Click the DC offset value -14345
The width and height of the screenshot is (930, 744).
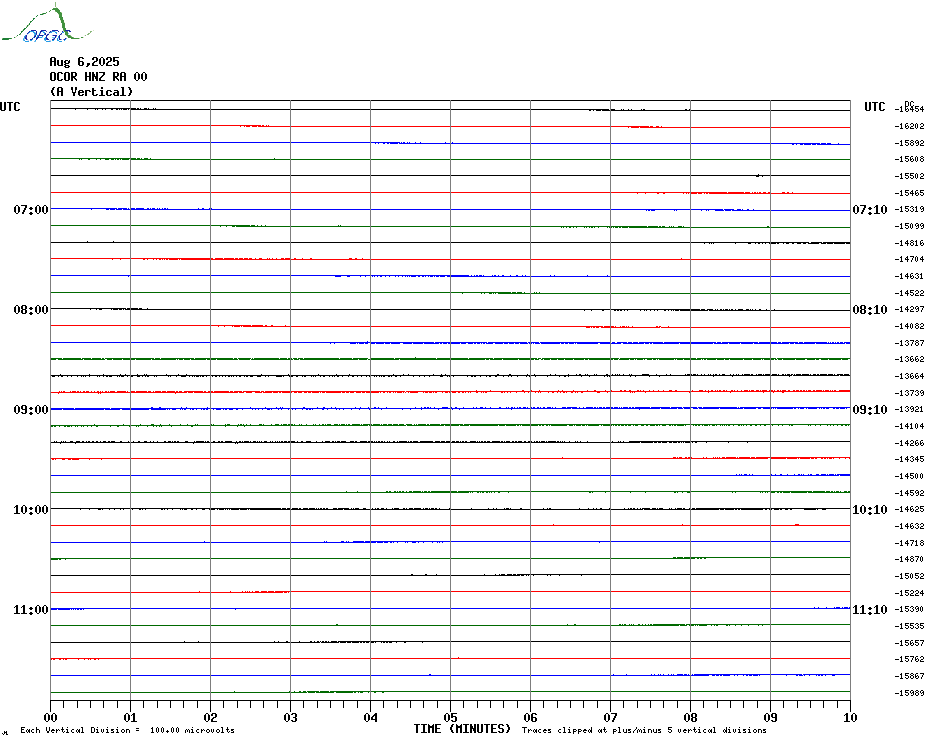909,460
